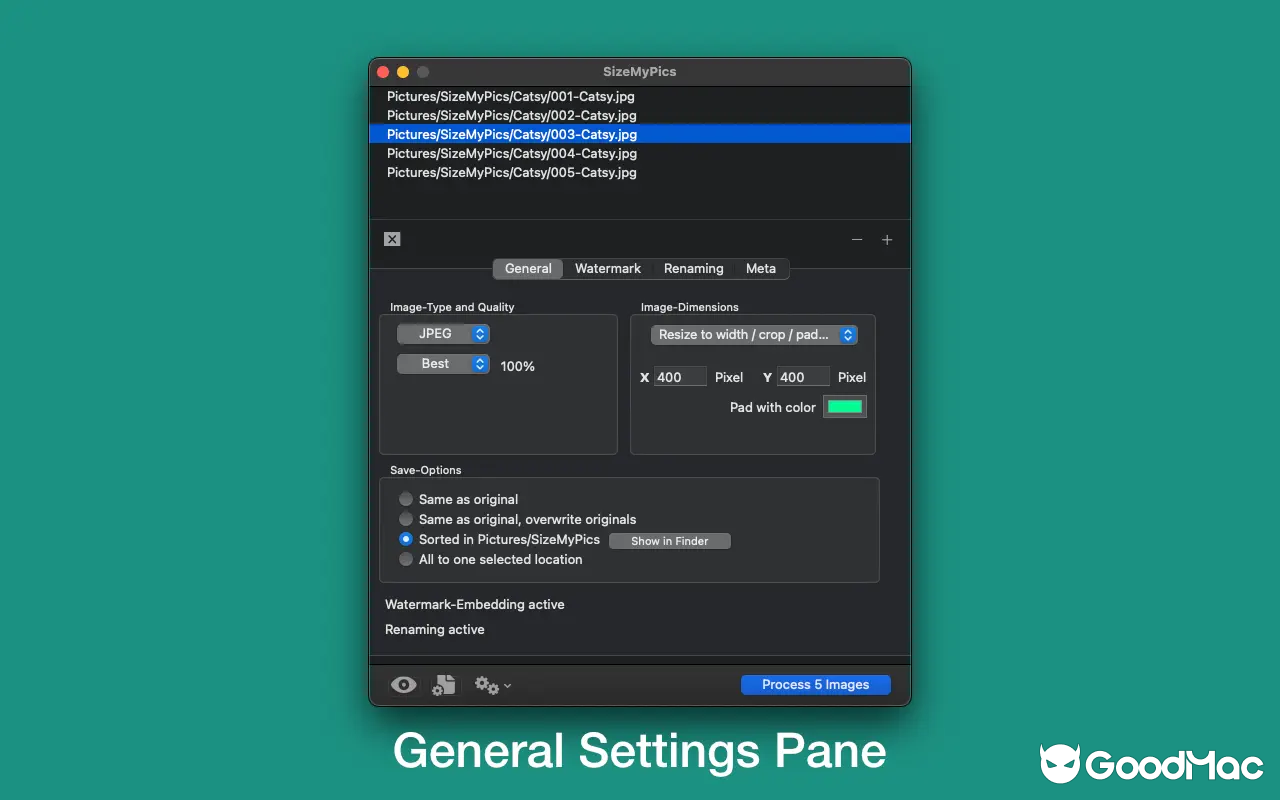Change the 'Pad with color' green swatch
1280x800 pixels.
844,406
